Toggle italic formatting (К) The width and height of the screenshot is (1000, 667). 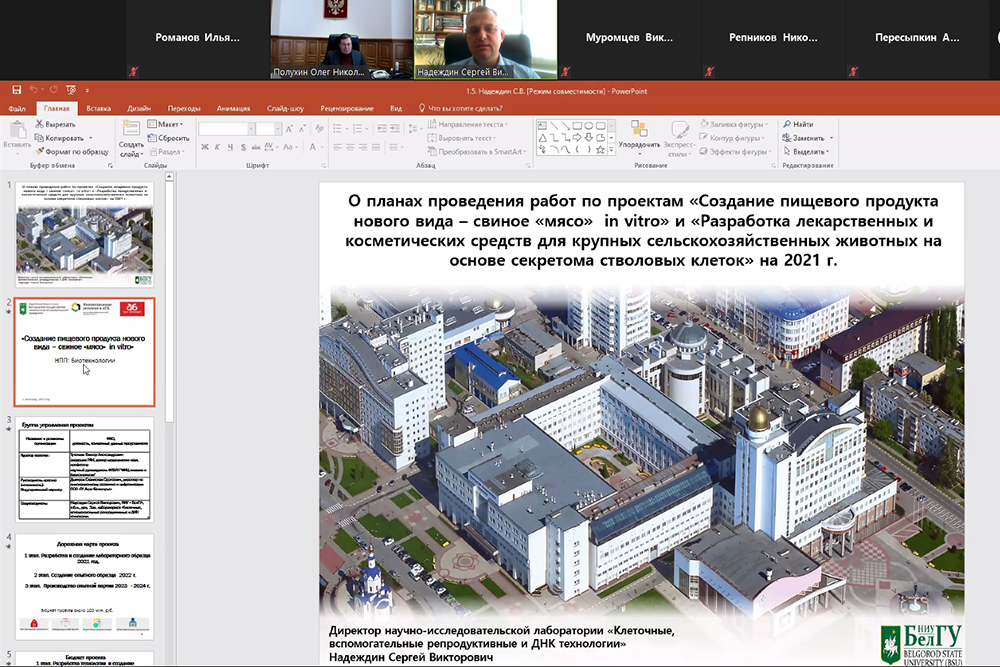pyautogui.click(x=218, y=148)
